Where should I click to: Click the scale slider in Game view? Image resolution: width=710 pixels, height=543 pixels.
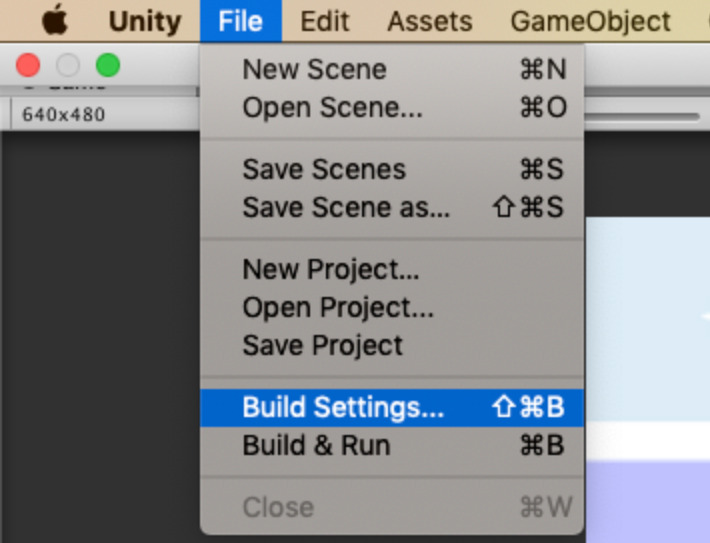640,117
